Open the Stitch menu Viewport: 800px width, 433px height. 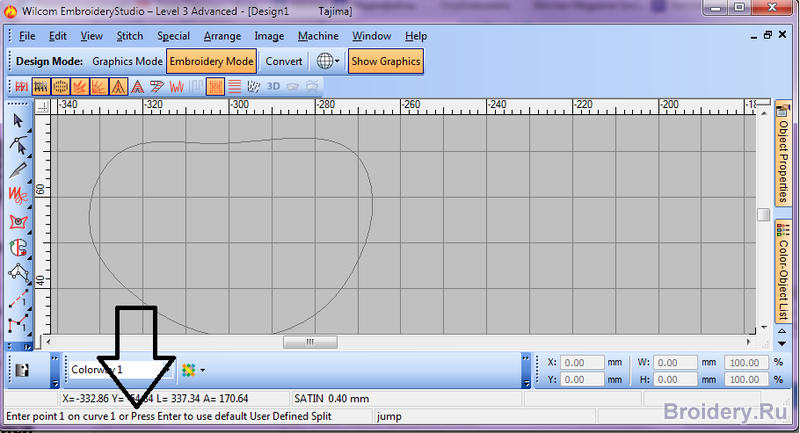pyautogui.click(x=129, y=36)
